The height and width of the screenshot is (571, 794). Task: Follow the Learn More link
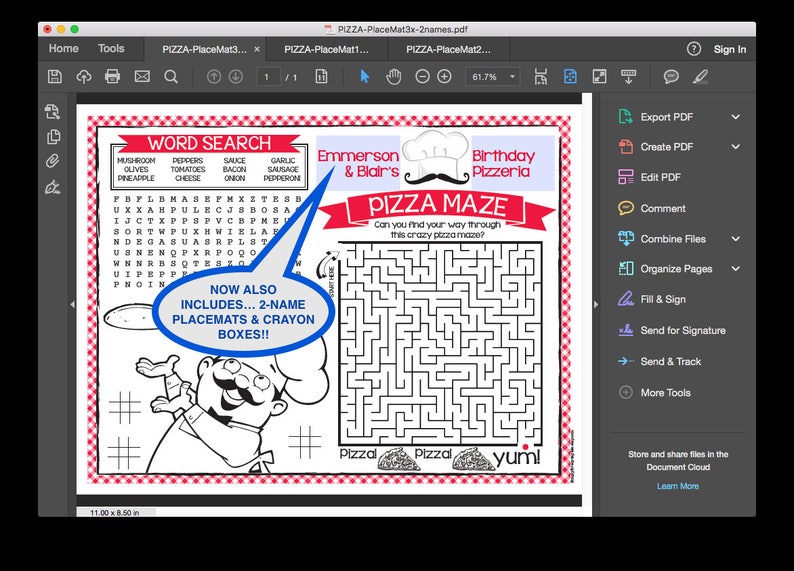coord(678,486)
